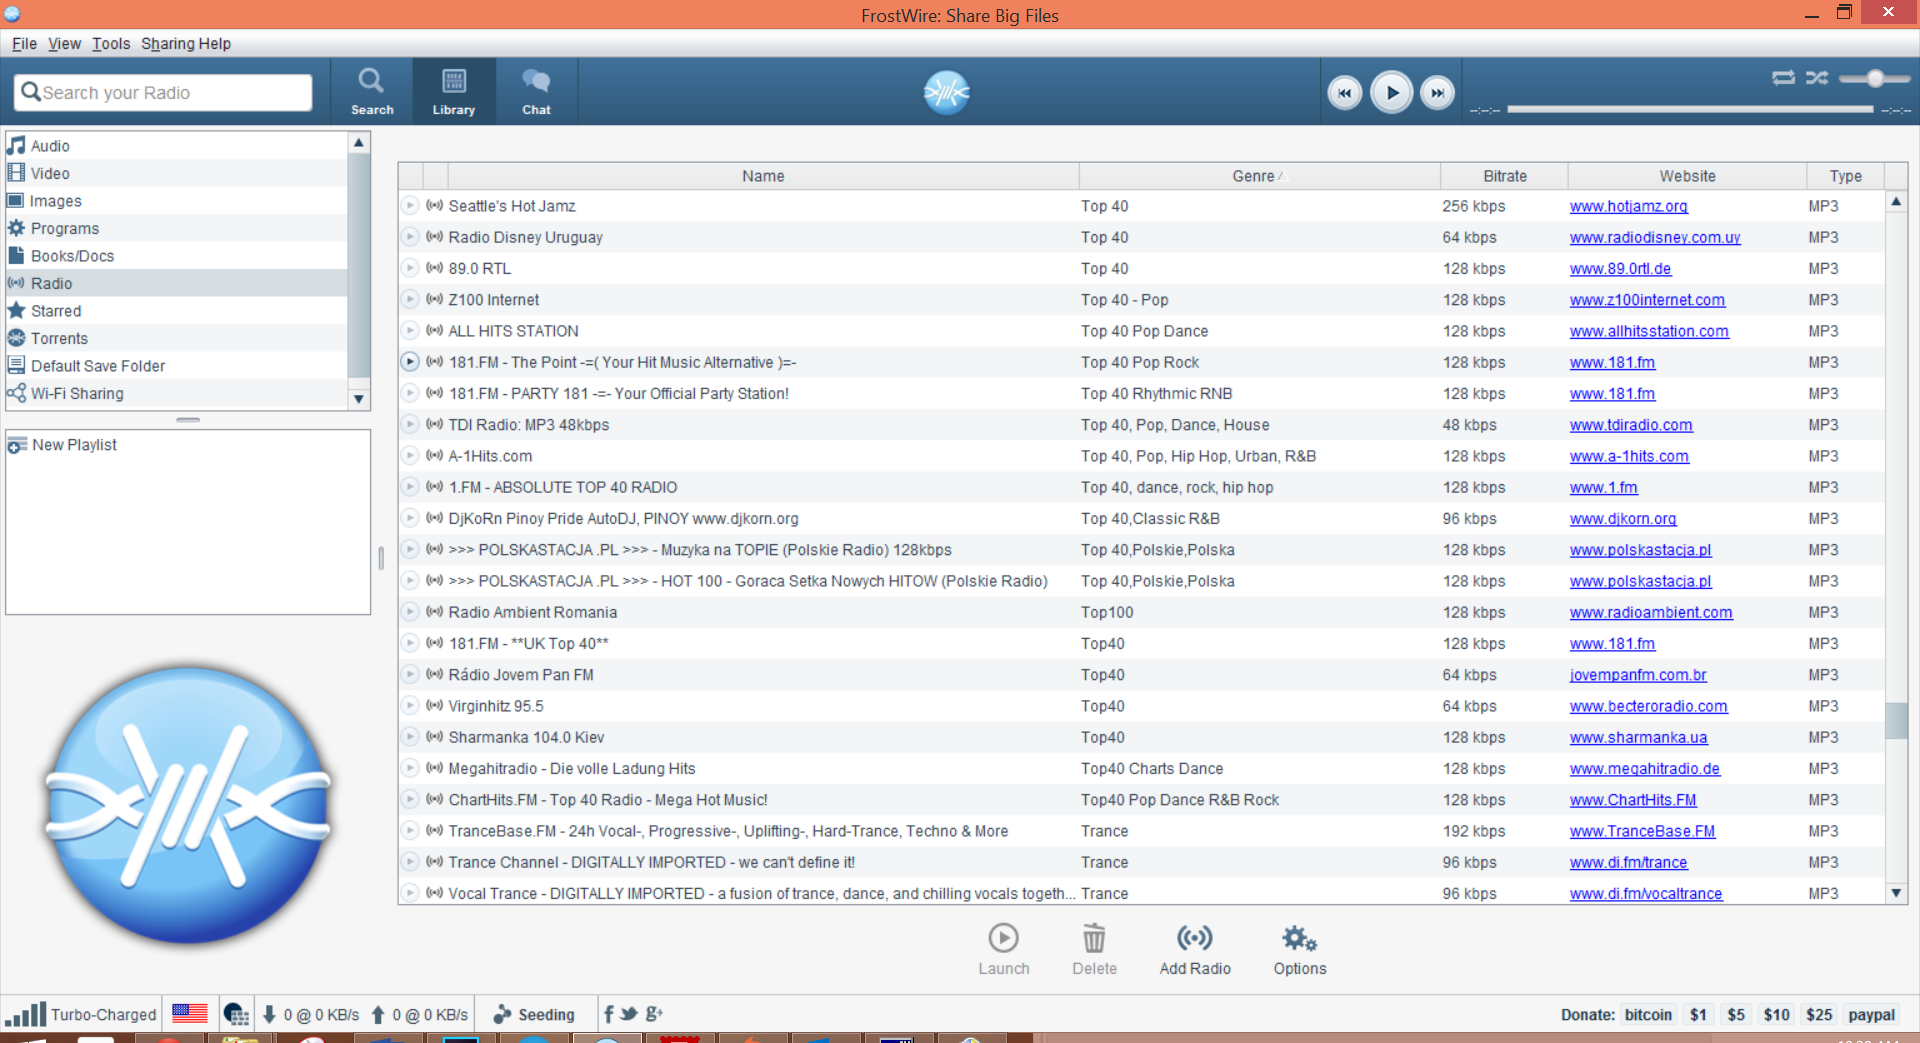The width and height of the screenshot is (1920, 1043).
Task: Play ALL HITS STATION row play icon
Action: coord(410,331)
